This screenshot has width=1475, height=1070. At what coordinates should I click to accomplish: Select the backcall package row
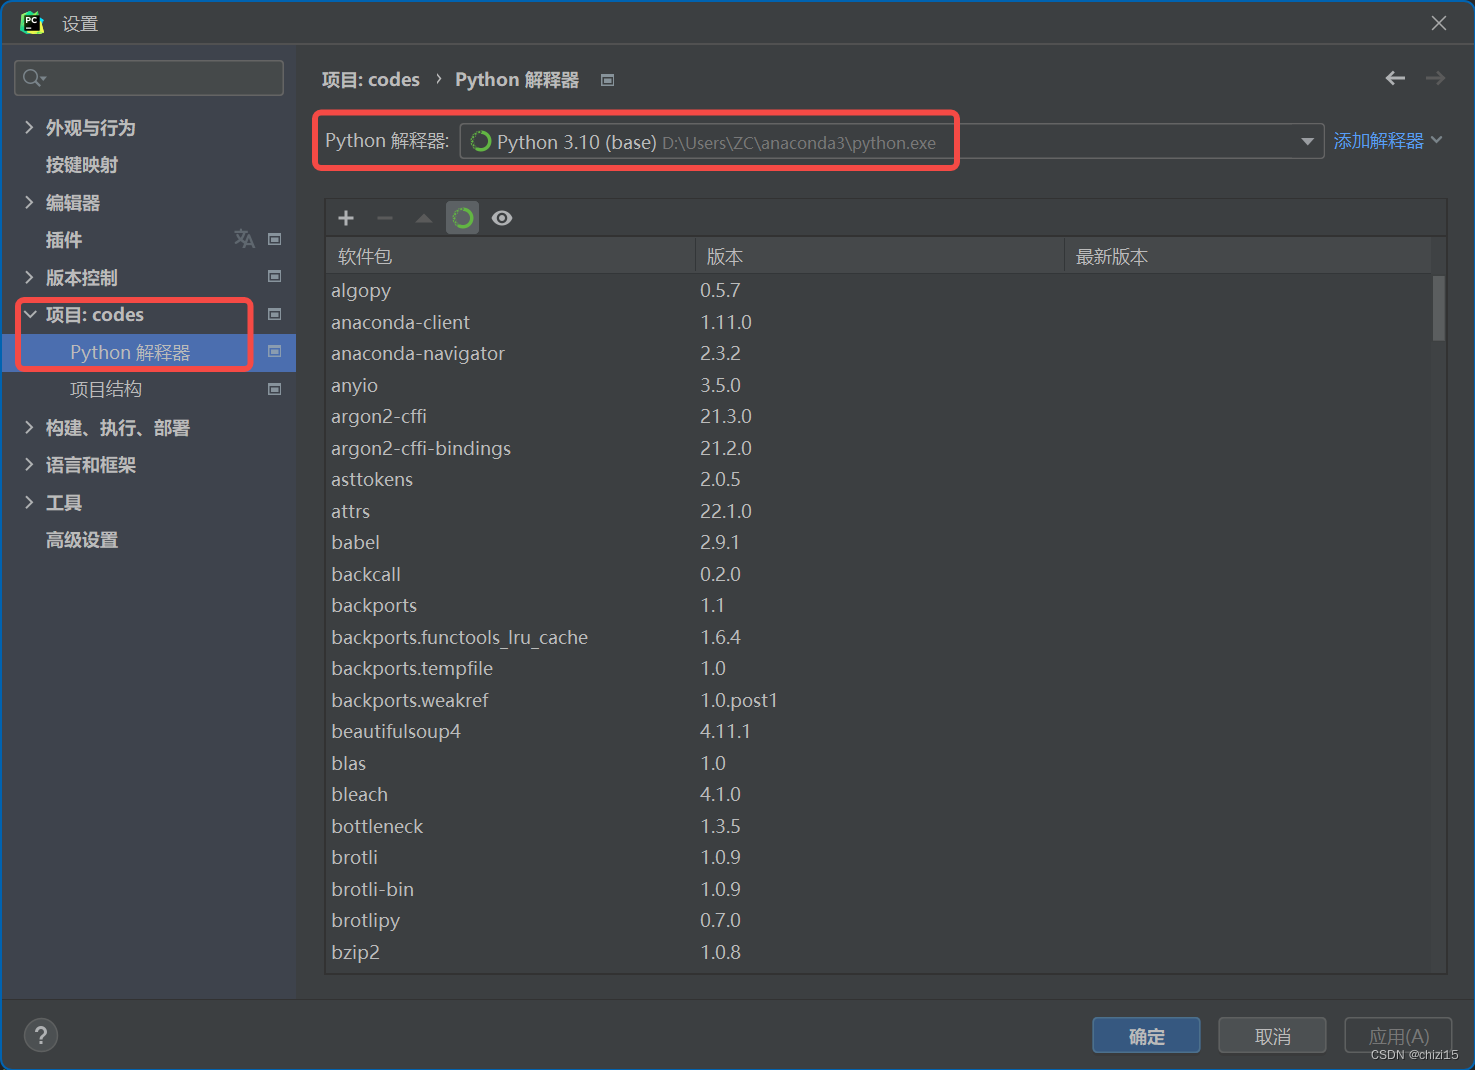(x=878, y=574)
